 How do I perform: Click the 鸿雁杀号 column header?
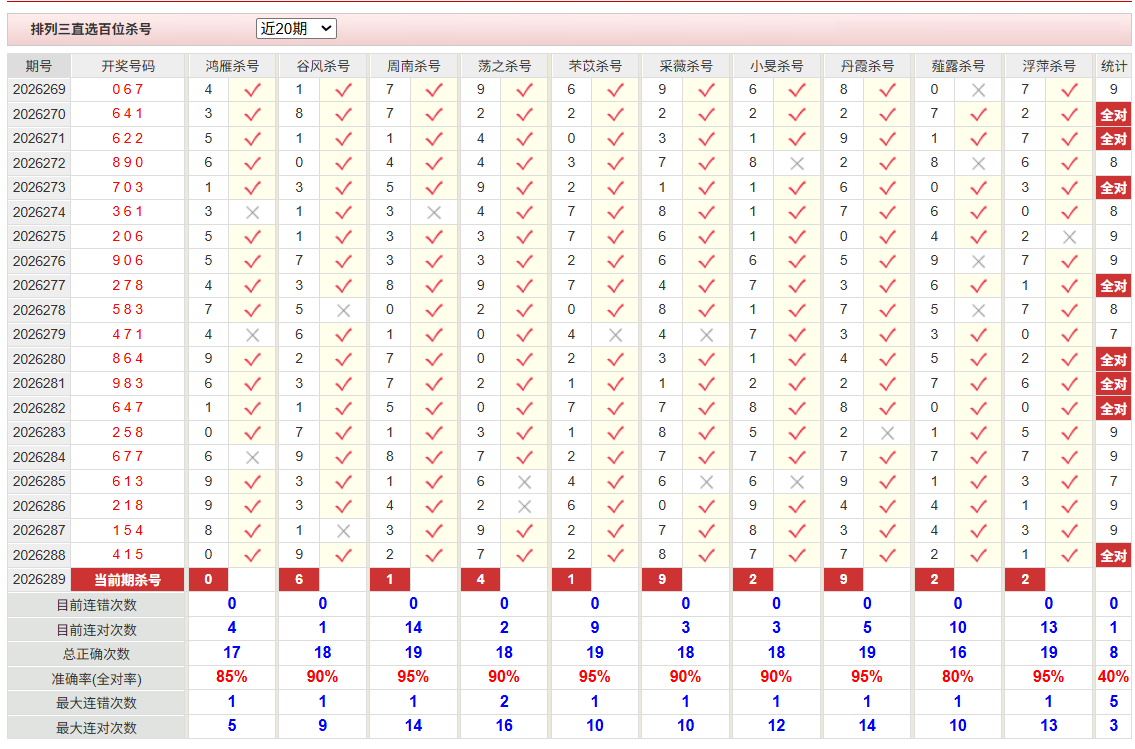(x=232, y=66)
